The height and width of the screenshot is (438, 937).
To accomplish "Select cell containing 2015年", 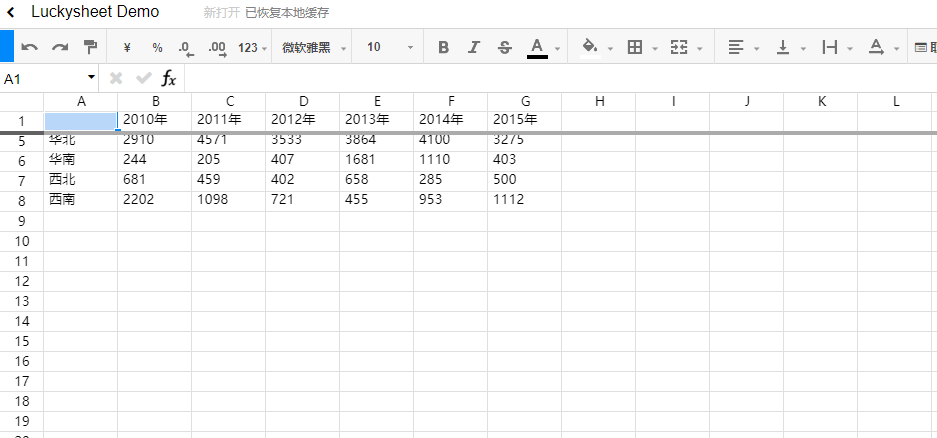I will pyautogui.click(x=525, y=121).
